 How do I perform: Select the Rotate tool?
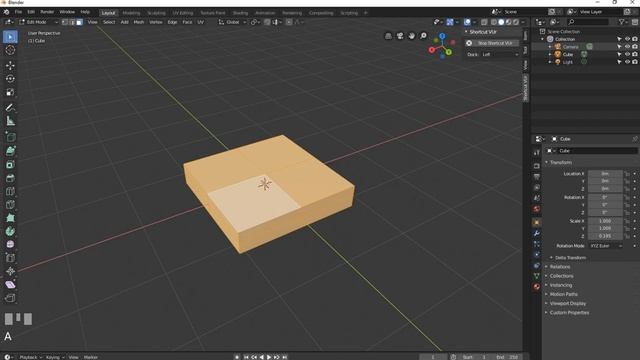10,79
